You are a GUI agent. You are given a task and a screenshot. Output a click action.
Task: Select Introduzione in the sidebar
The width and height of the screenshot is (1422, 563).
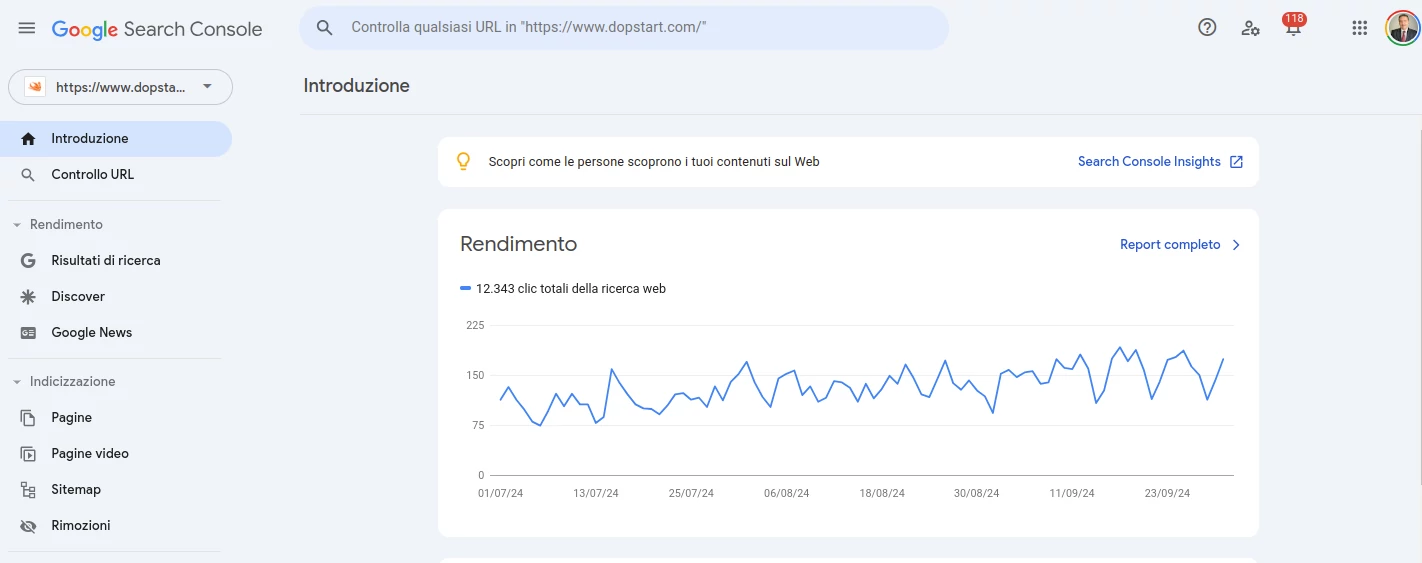pos(116,139)
